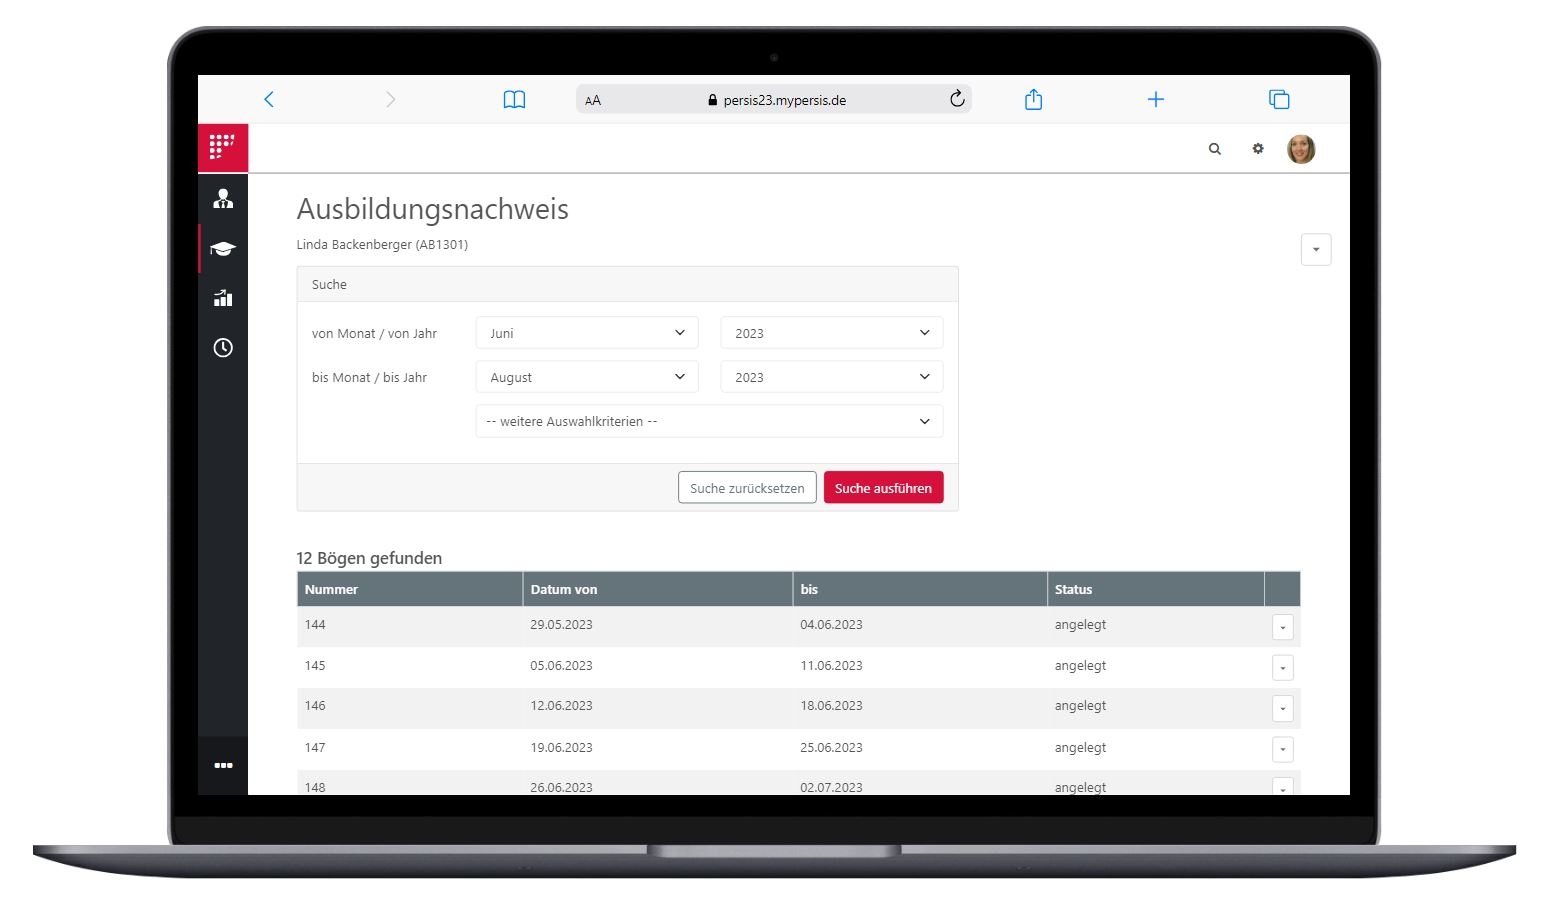The image size is (1557, 903).
Task: Select the graduation cap training icon
Action: (x=223, y=249)
